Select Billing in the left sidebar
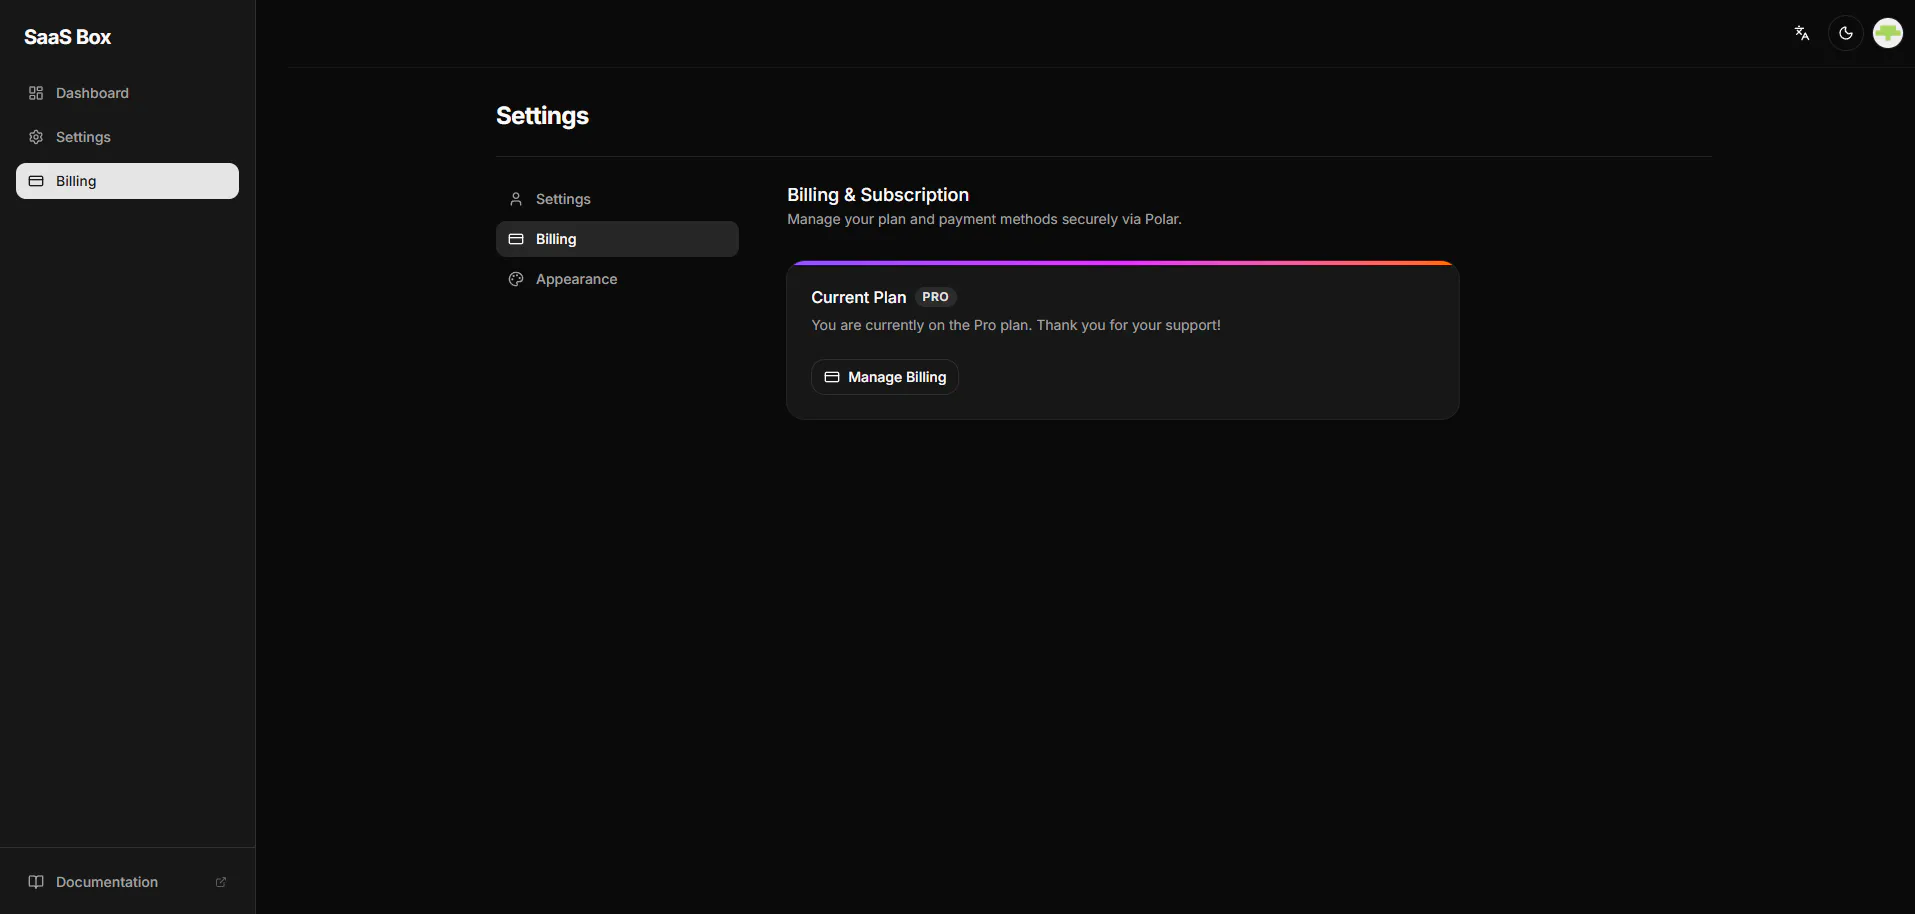Screen dimensions: 1915x914 (127, 181)
